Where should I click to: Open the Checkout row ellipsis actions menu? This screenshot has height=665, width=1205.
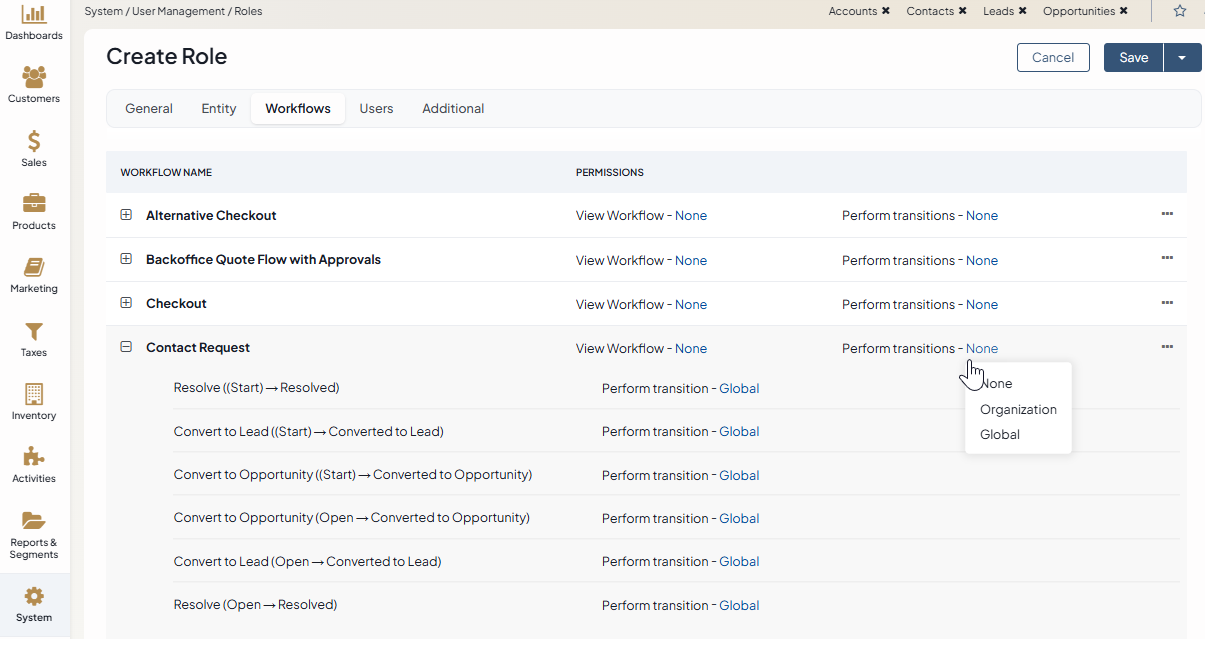click(x=1167, y=302)
